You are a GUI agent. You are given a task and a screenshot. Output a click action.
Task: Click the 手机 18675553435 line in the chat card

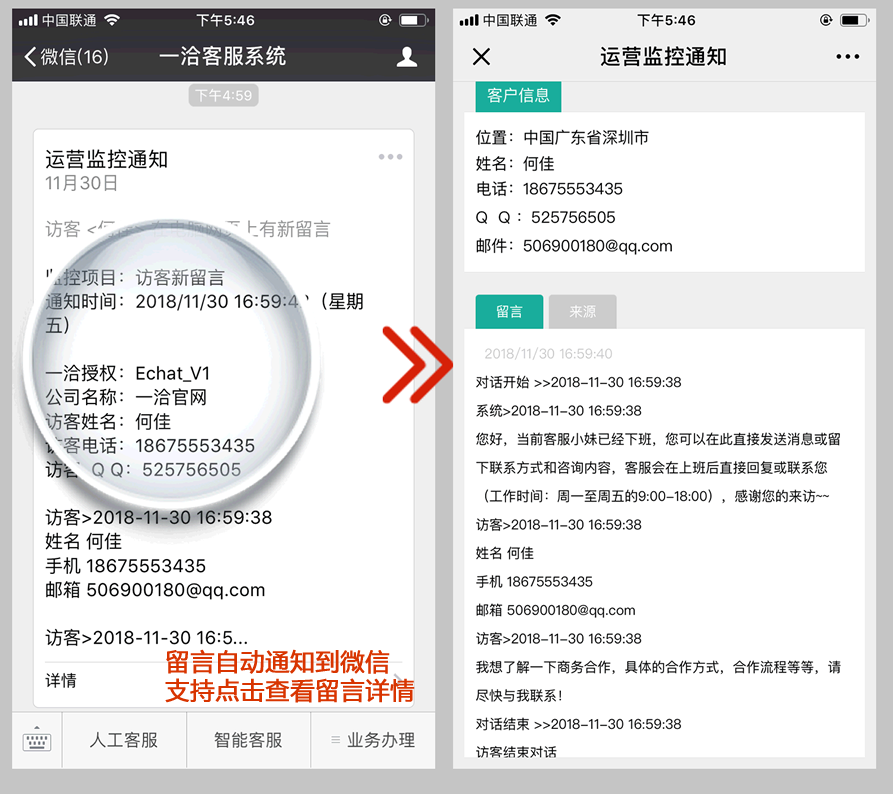[x=125, y=566]
